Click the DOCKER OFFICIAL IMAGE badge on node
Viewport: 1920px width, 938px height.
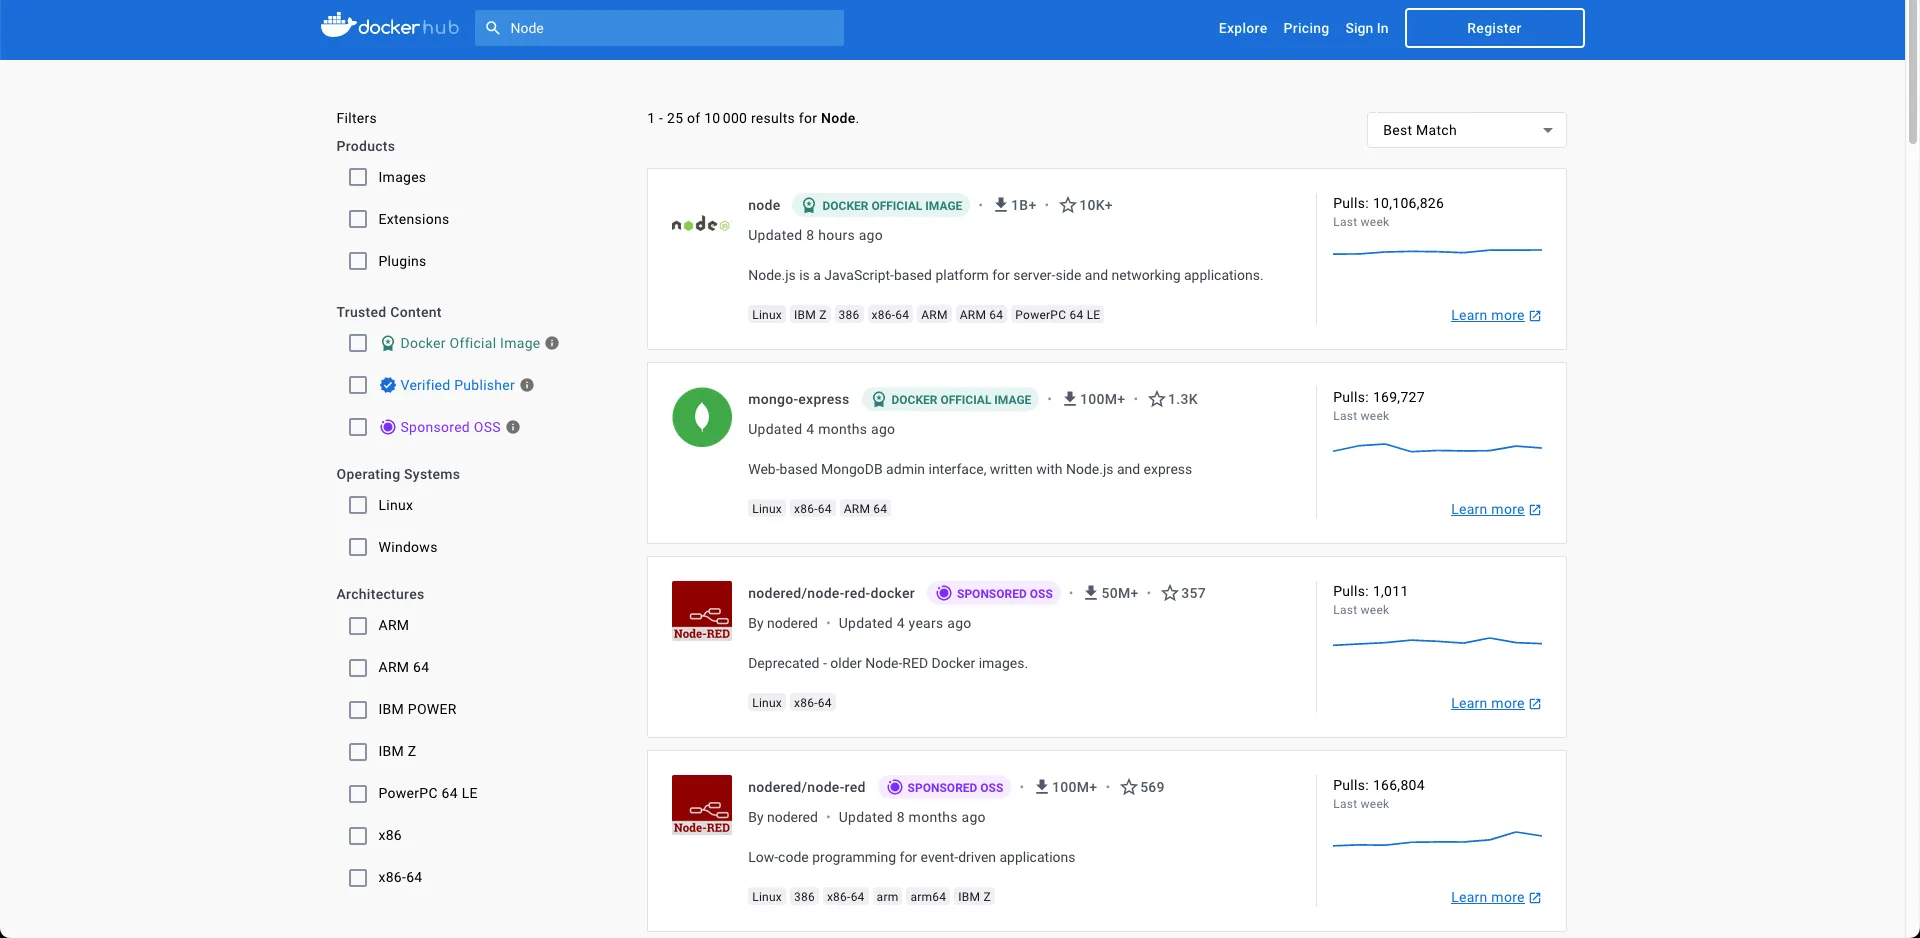[881, 205]
